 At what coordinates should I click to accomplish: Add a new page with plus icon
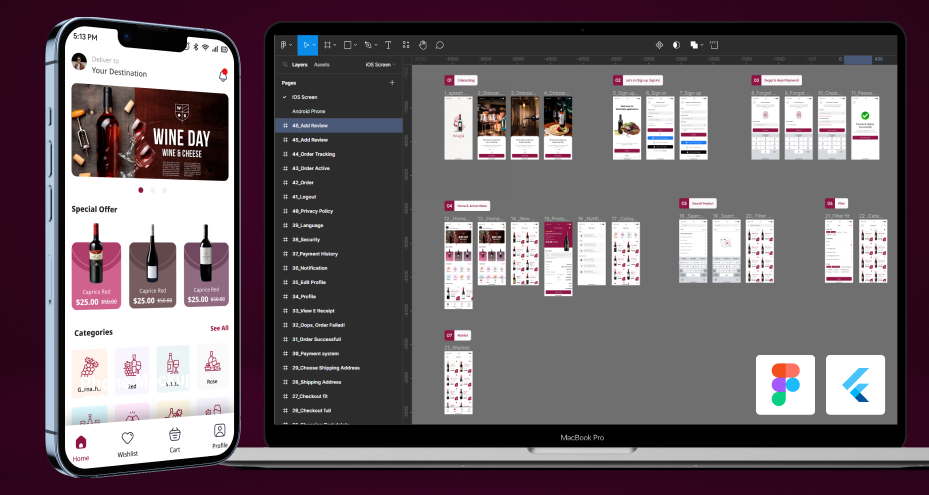click(x=392, y=82)
